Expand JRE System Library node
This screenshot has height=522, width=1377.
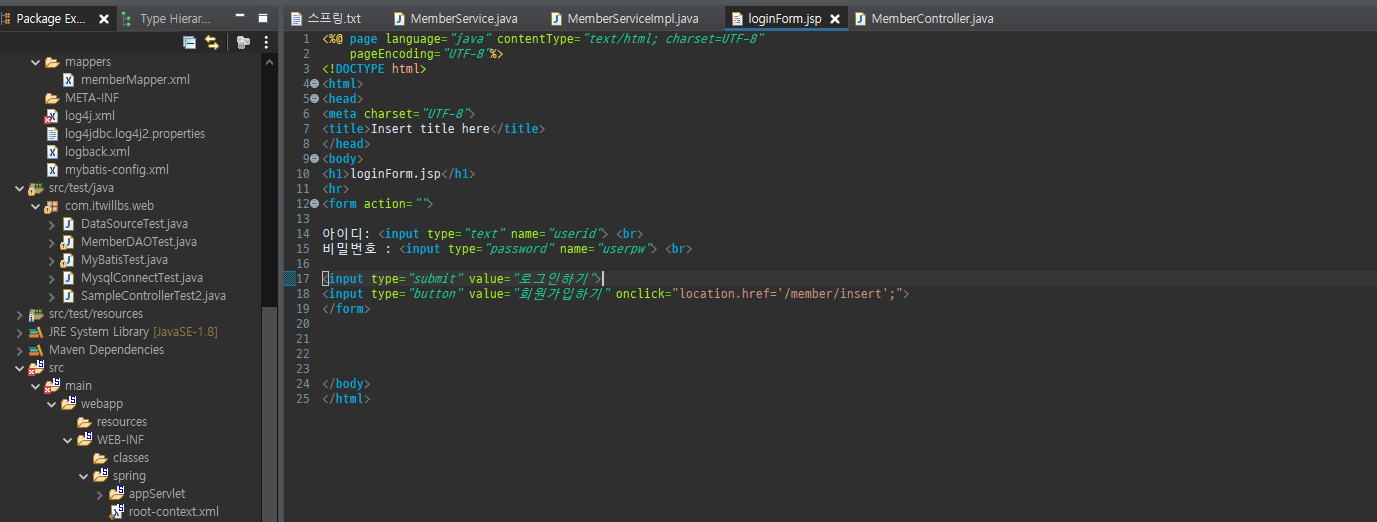click(20, 332)
